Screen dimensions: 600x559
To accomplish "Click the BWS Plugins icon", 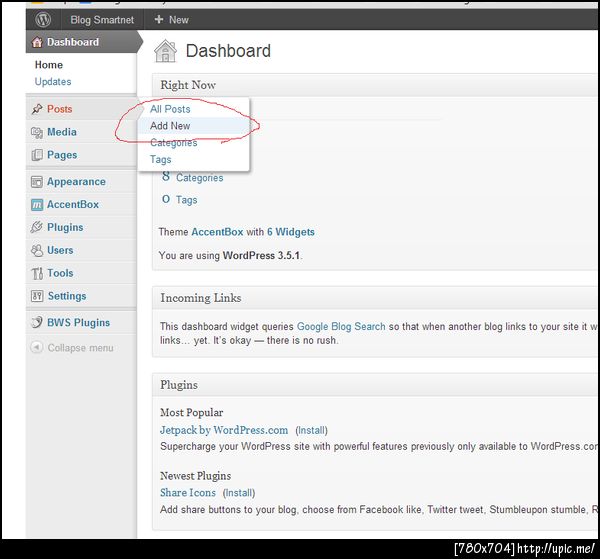I will pos(37,323).
